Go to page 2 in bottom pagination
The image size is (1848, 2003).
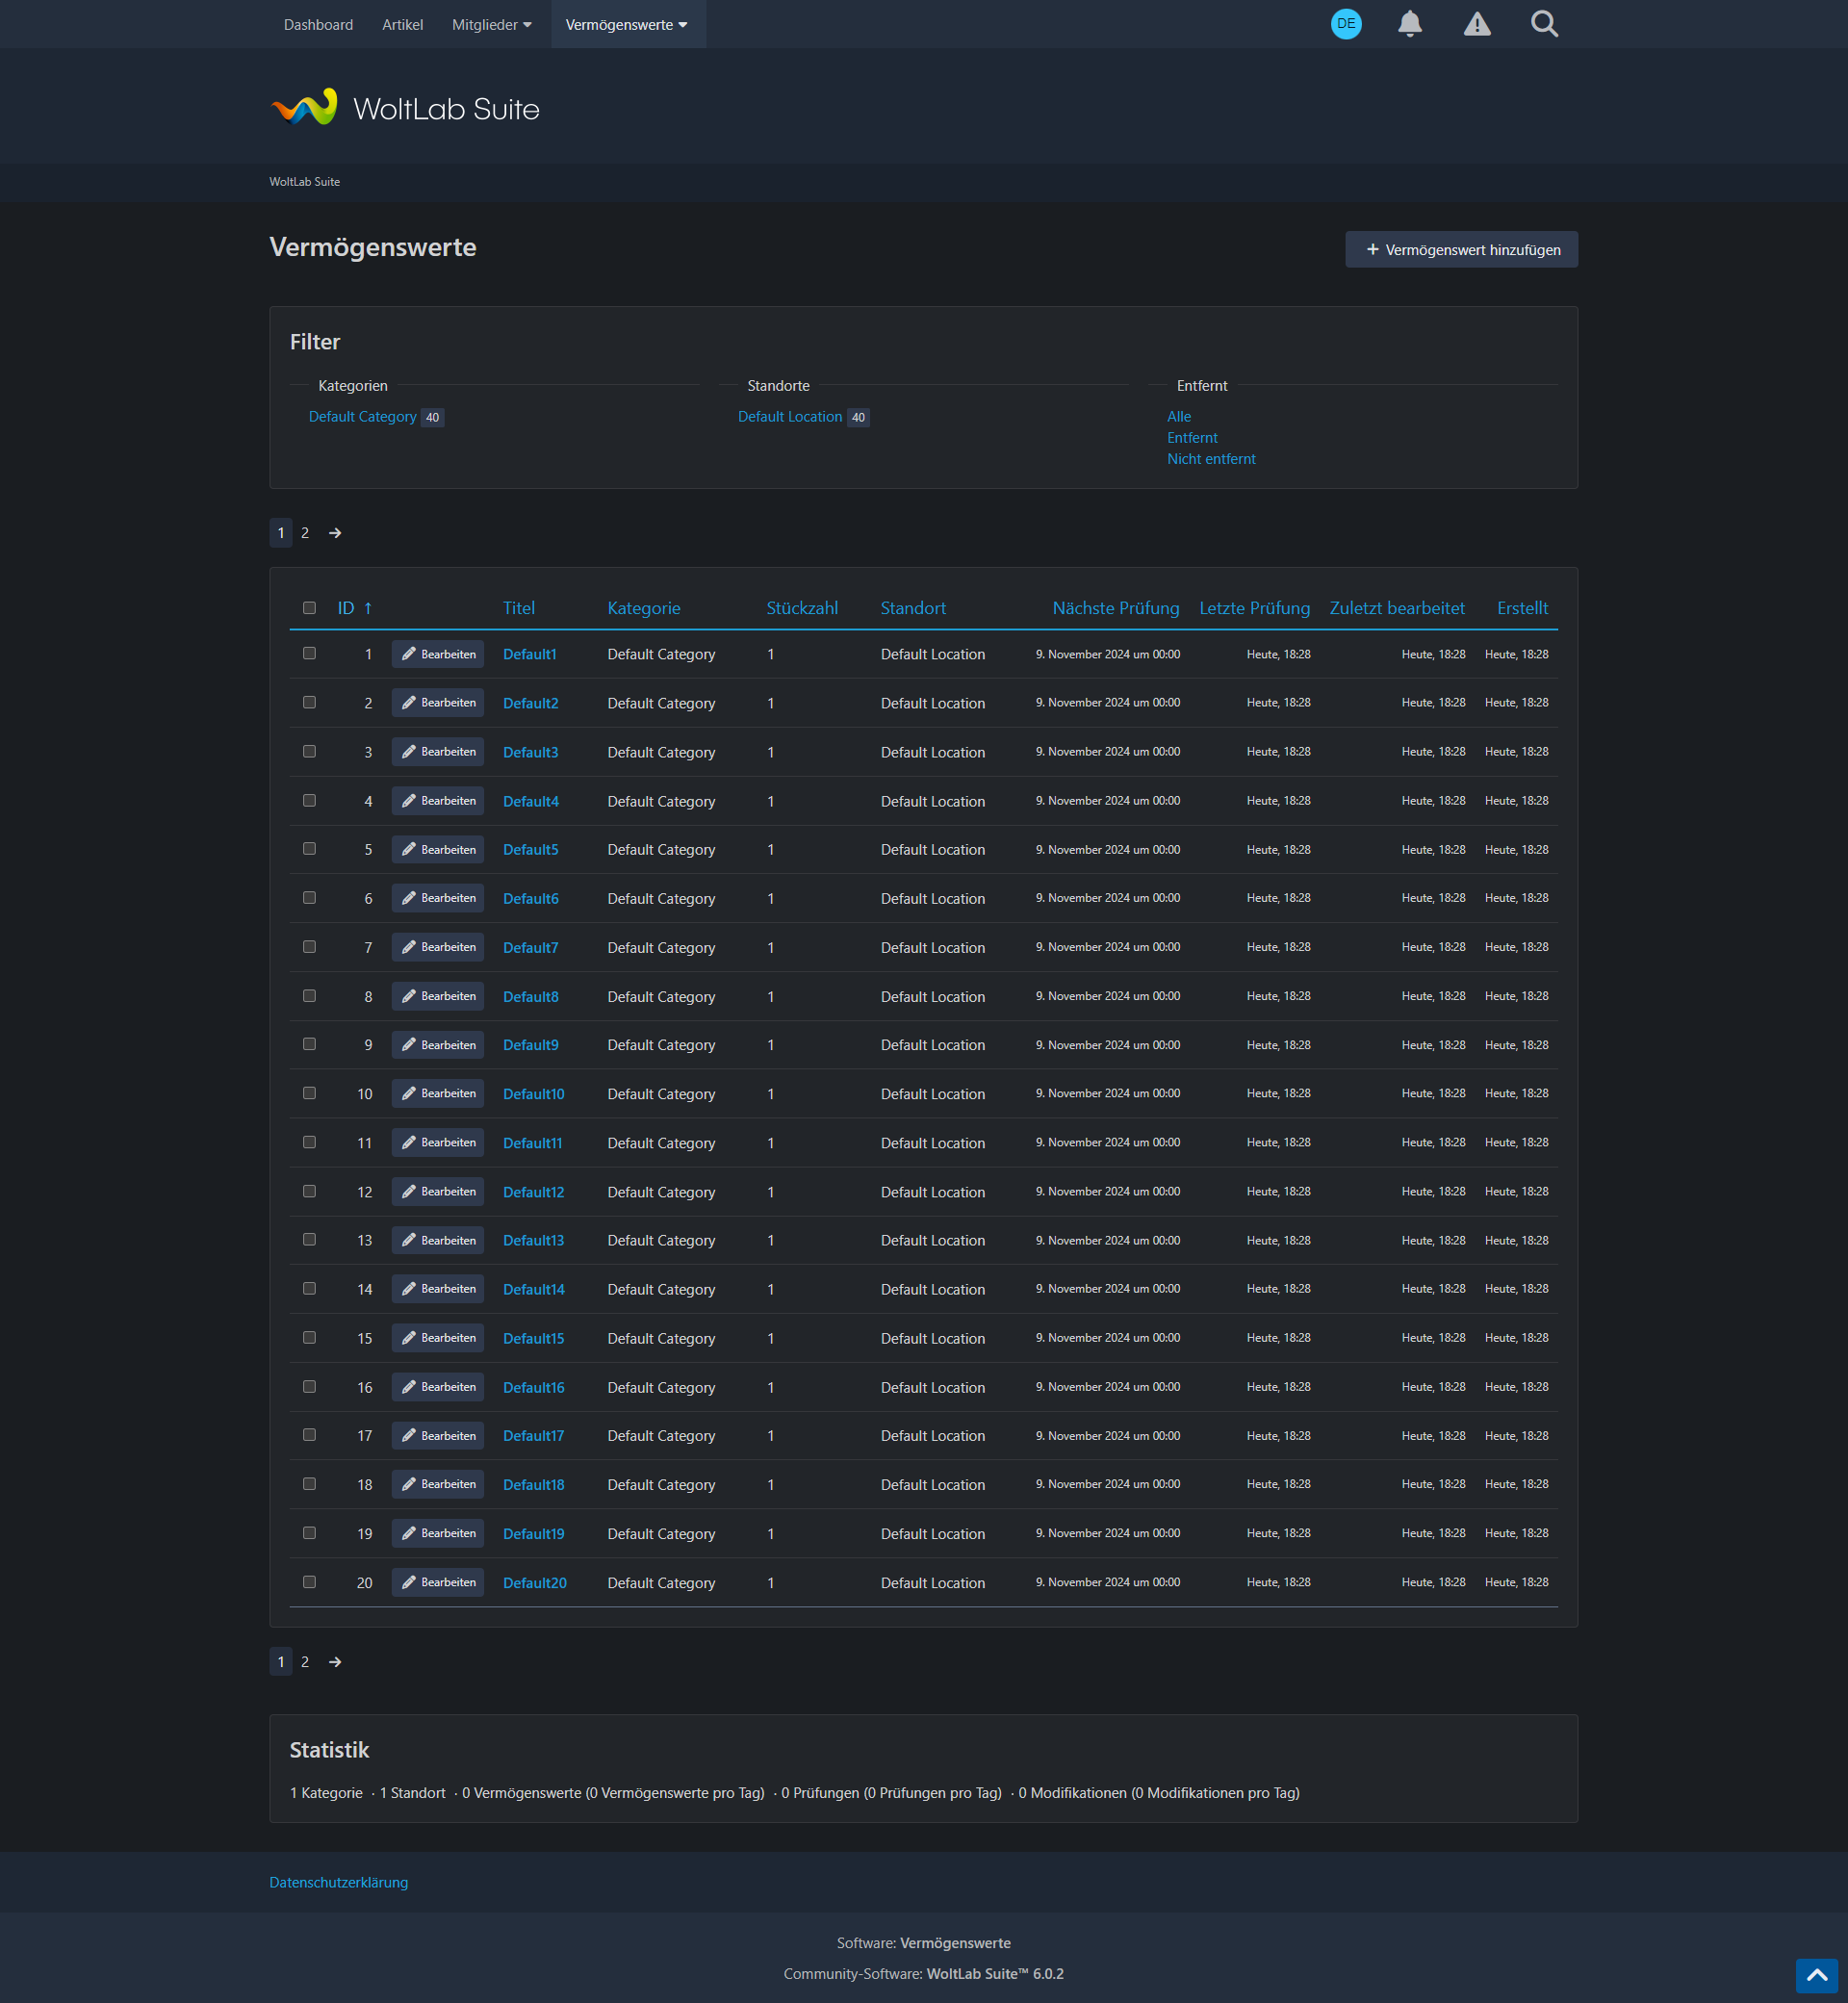click(305, 1662)
